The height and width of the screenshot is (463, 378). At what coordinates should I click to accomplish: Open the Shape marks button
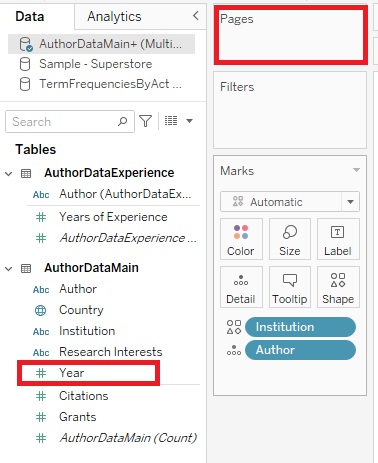338,287
